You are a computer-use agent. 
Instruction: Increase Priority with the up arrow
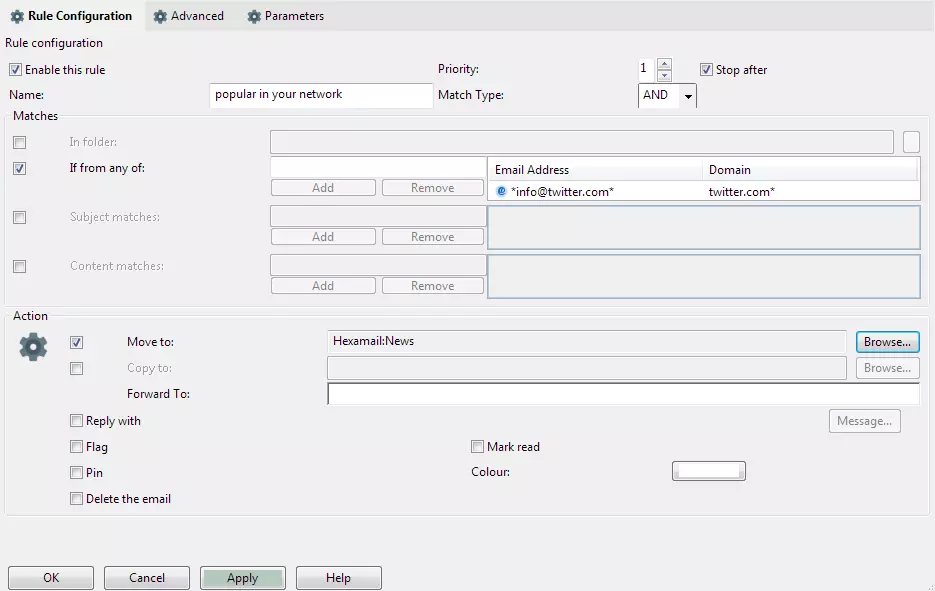(664, 64)
